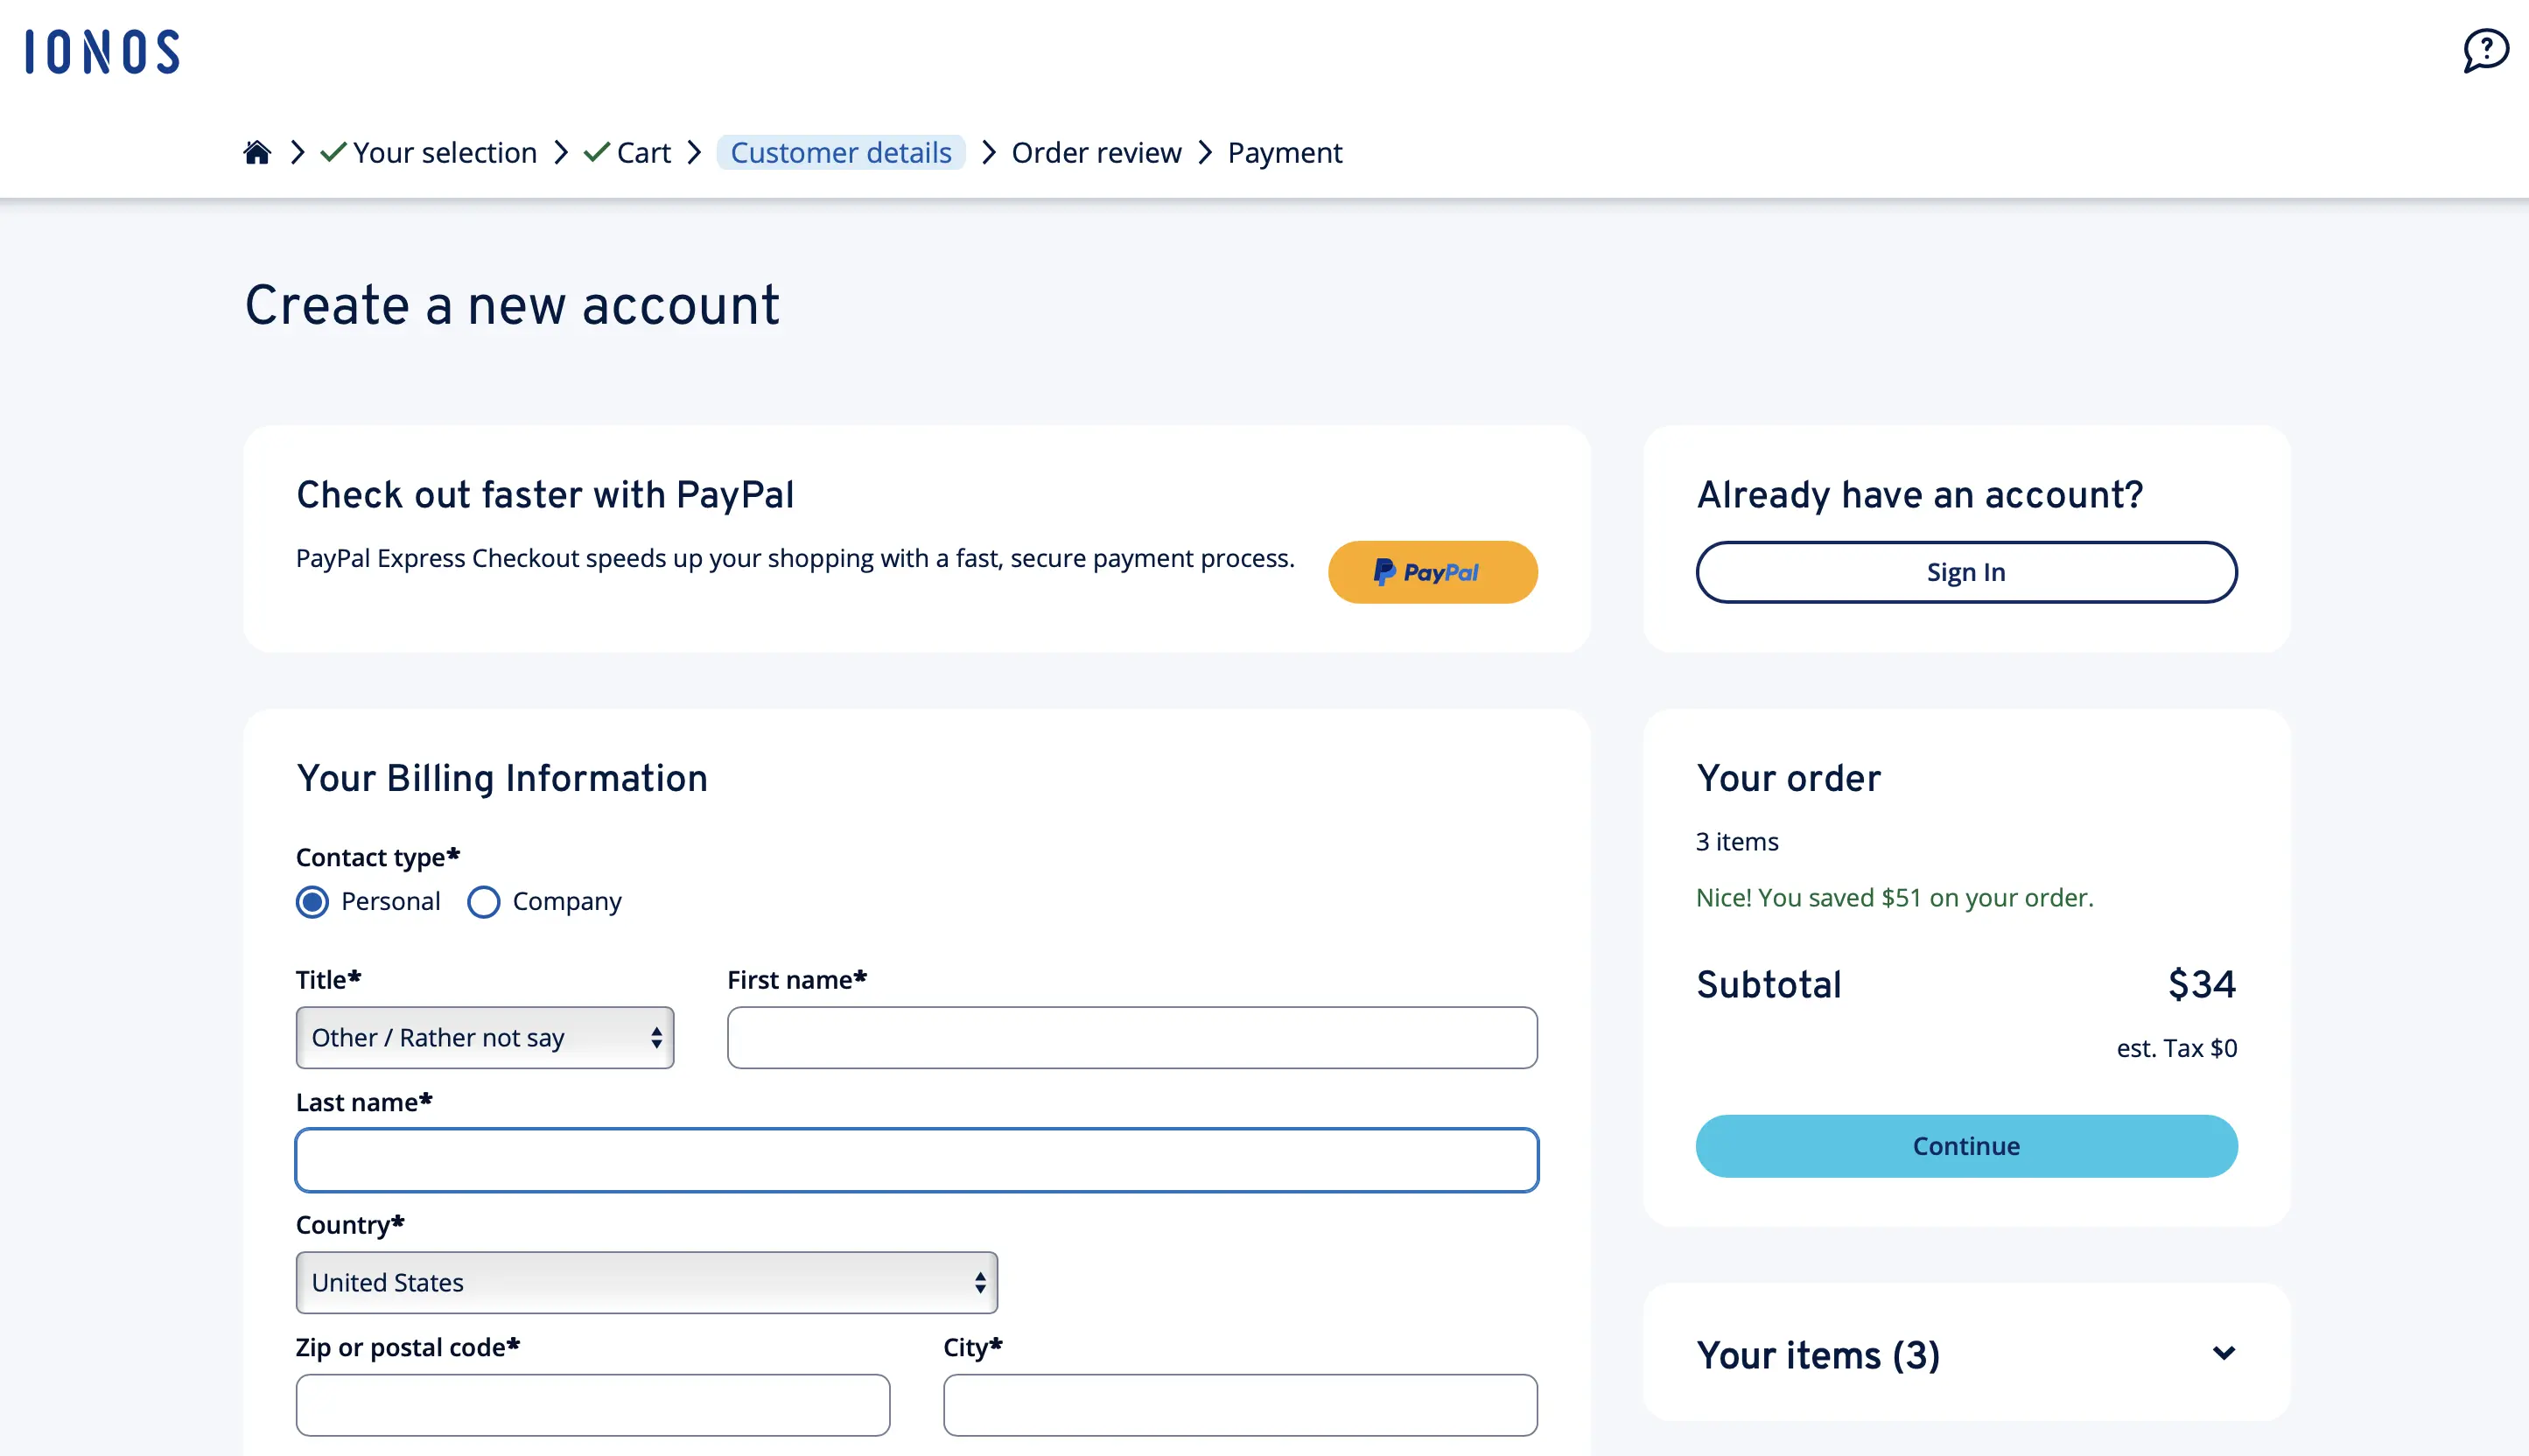Select the Personal contact type
The image size is (2529, 1456).
[313, 901]
